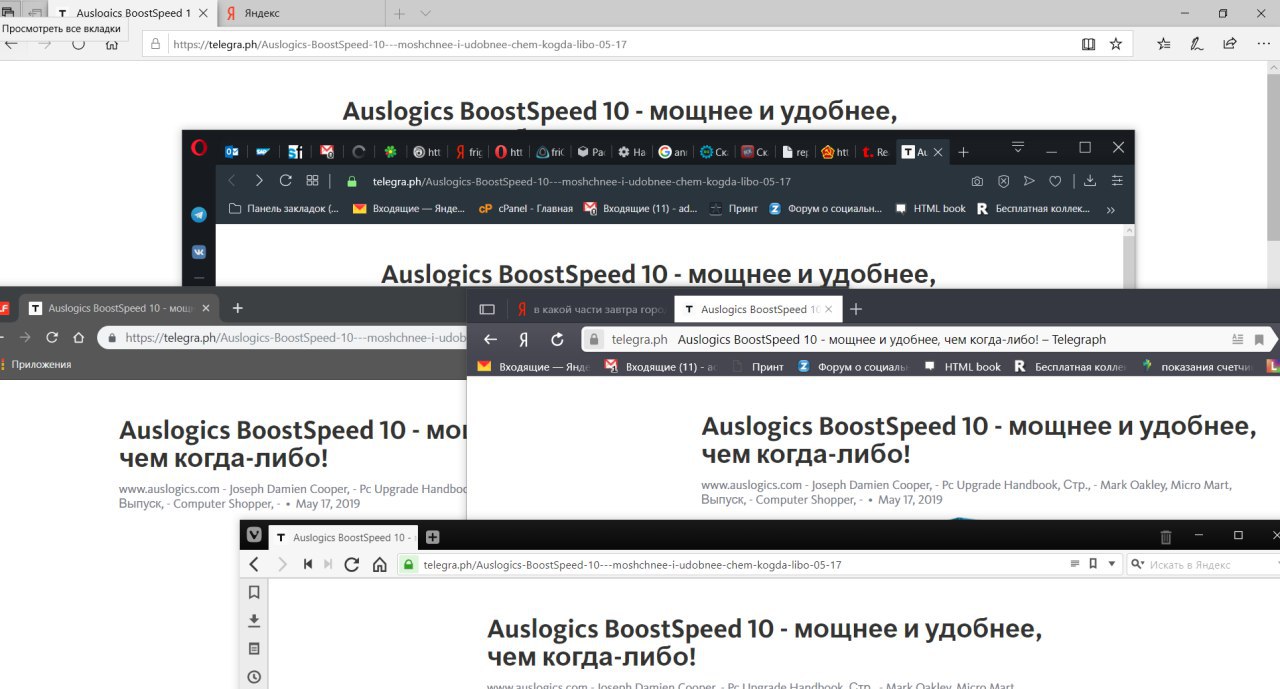The image size is (1280, 689).
Task: Open the reading view in the Edge address bar
Action: point(1089,44)
